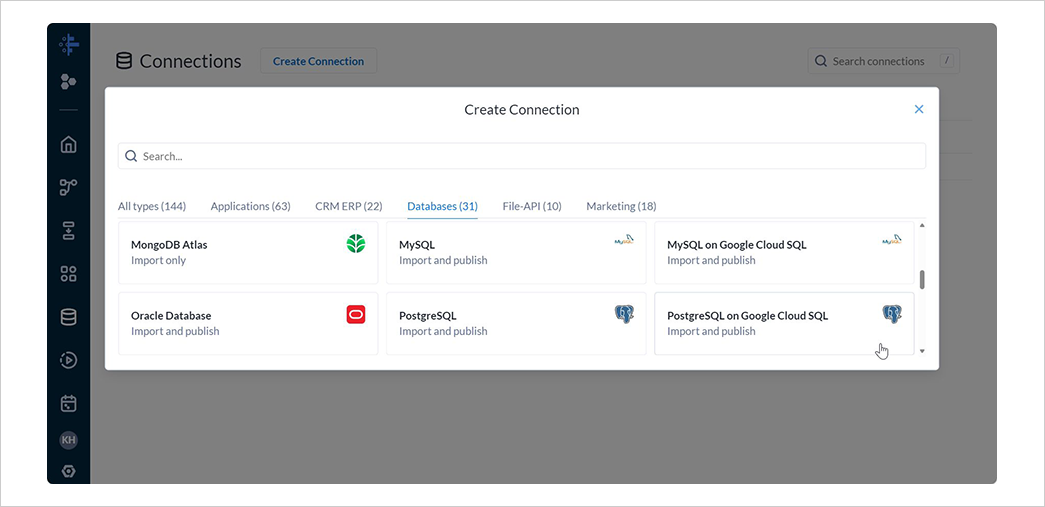This screenshot has height=507, width=1045.
Task: Click the red Oracle Database logo
Action: pyautogui.click(x=356, y=314)
